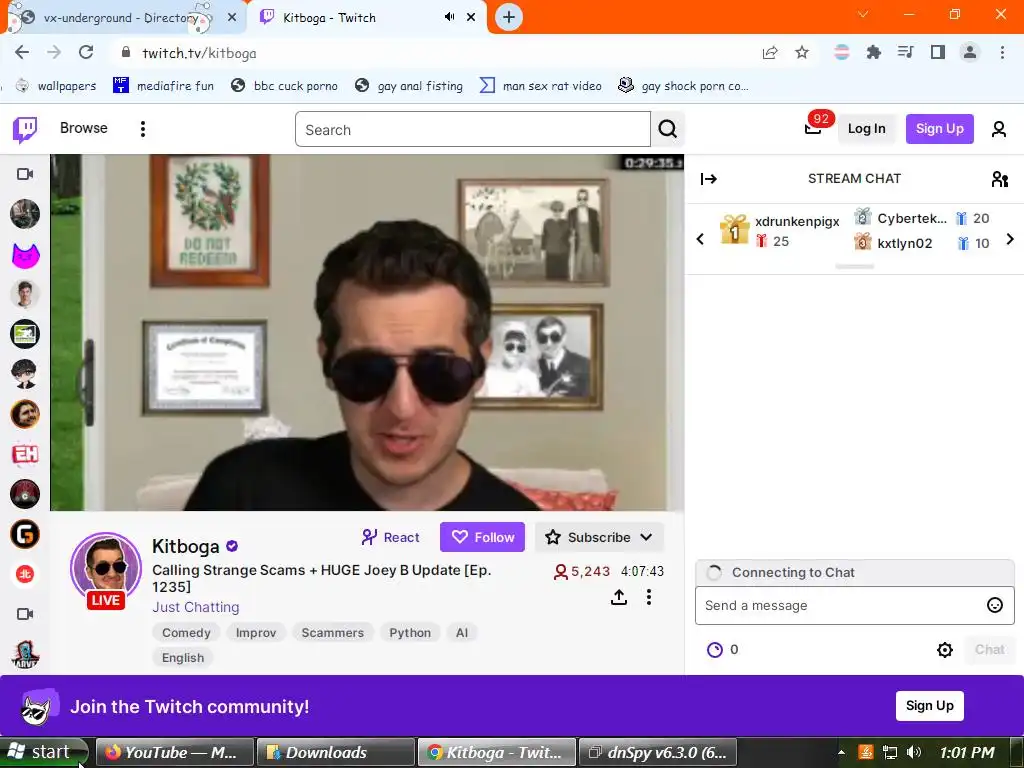Image resolution: width=1024 pixels, height=768 pixels.
Task: Select the AI tag
Action: tap(462, 632)
